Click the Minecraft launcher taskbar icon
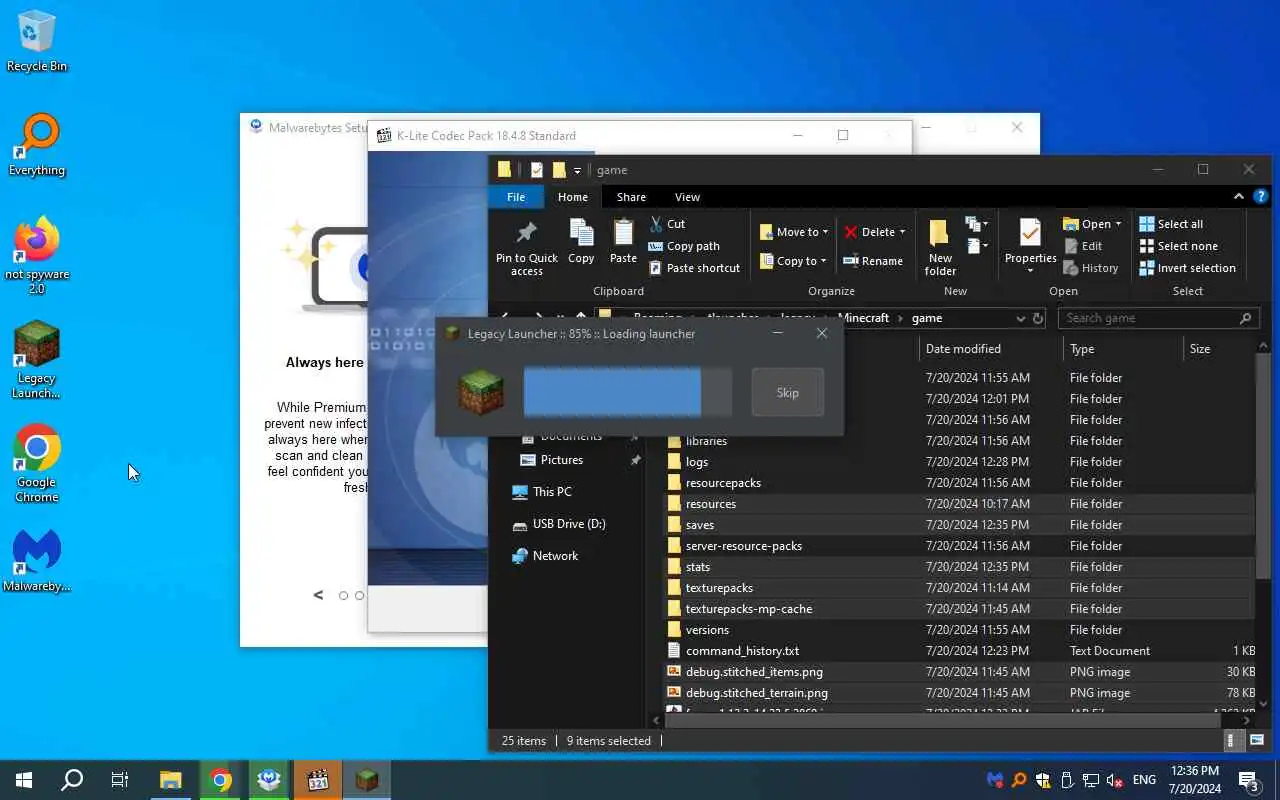Screen dimensions: 1280x800 click(367, 780)
